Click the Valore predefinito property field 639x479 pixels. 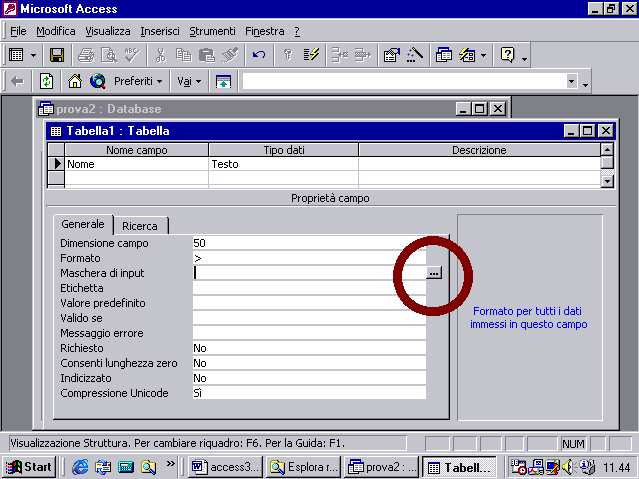point(309,303)
